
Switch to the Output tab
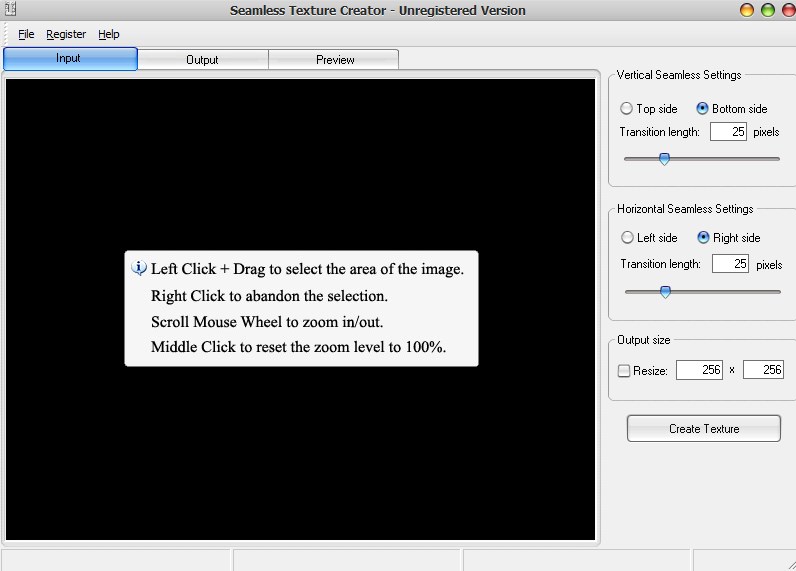(202, 60)
